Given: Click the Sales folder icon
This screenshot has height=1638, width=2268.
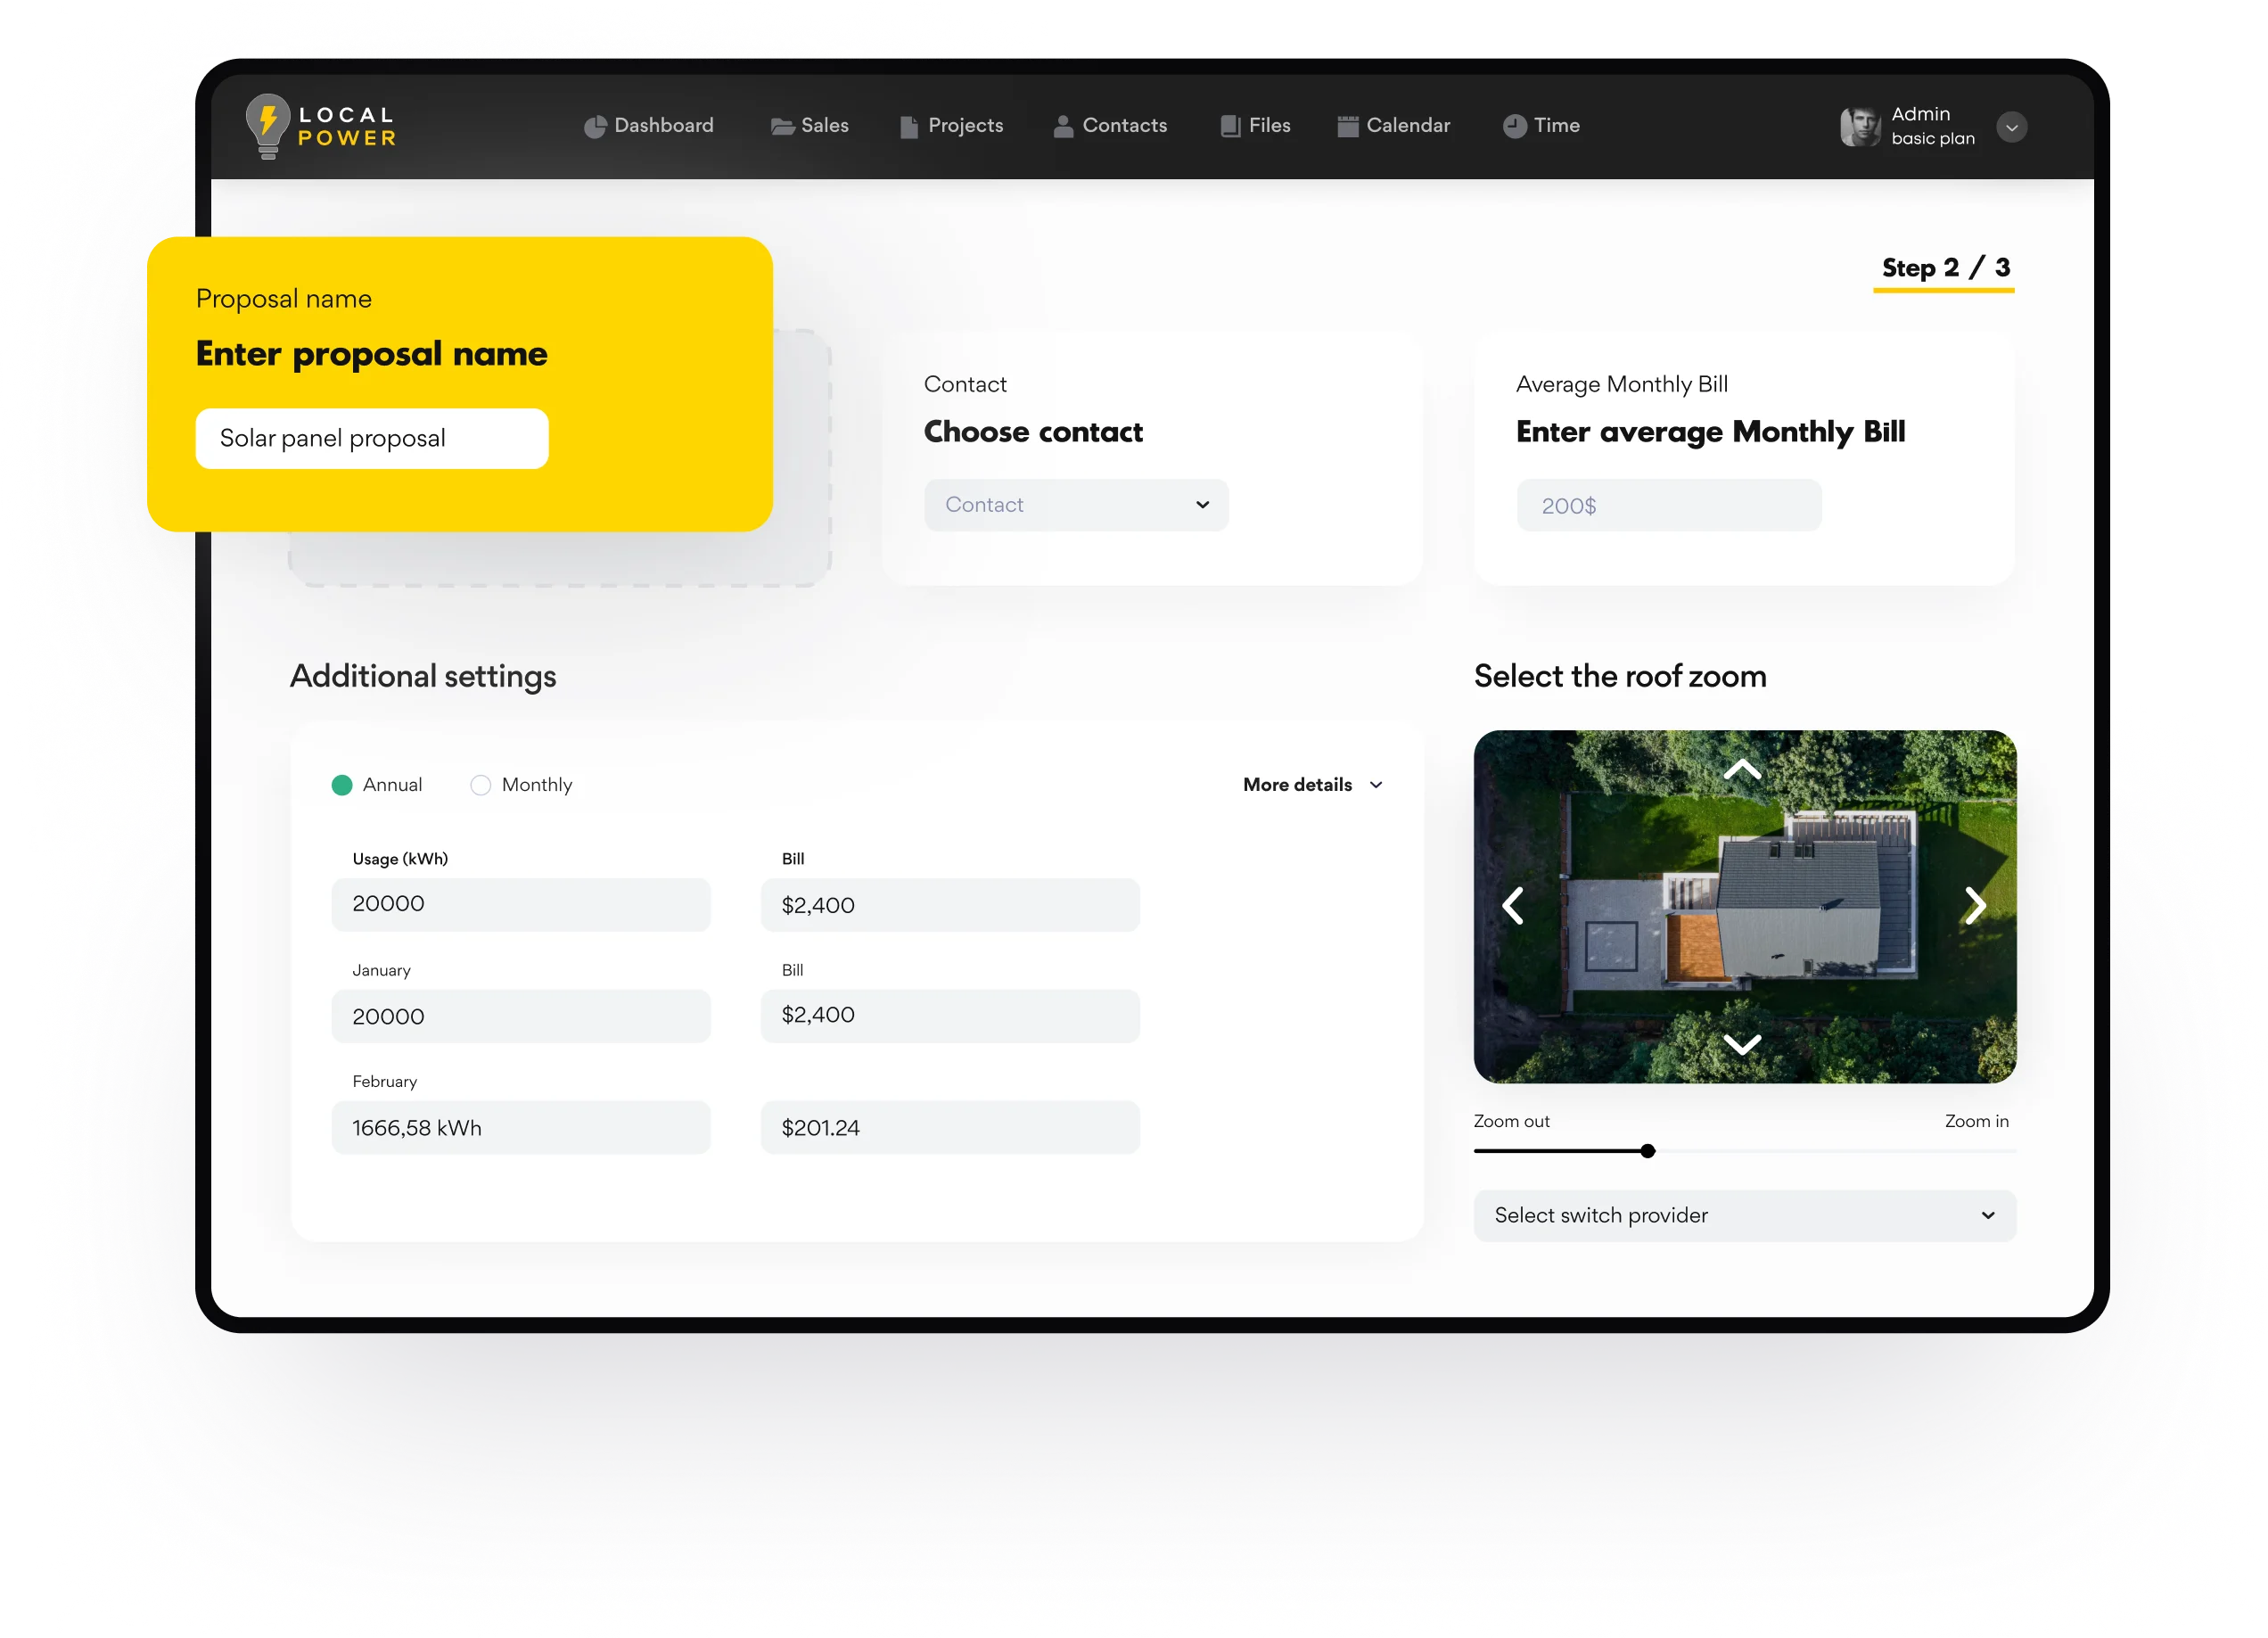Looking at the screenshot, I should [x=782, y=126].
